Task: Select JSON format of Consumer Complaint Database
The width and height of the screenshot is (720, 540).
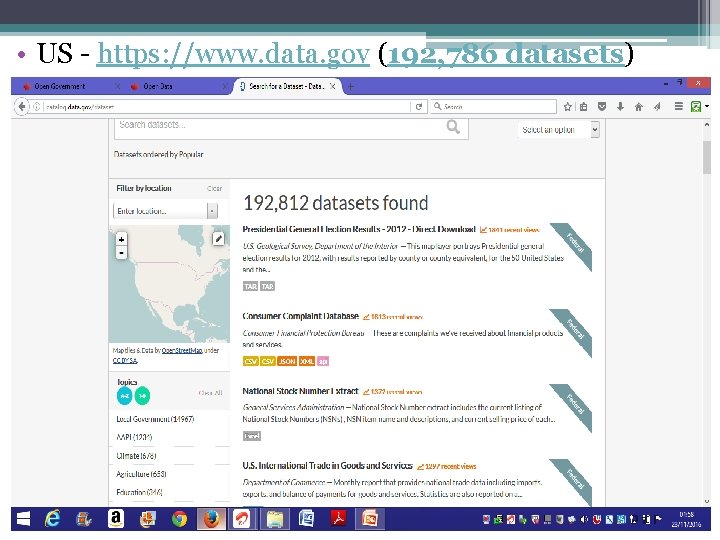Action: pyautogui.click(x=287, y=361)
